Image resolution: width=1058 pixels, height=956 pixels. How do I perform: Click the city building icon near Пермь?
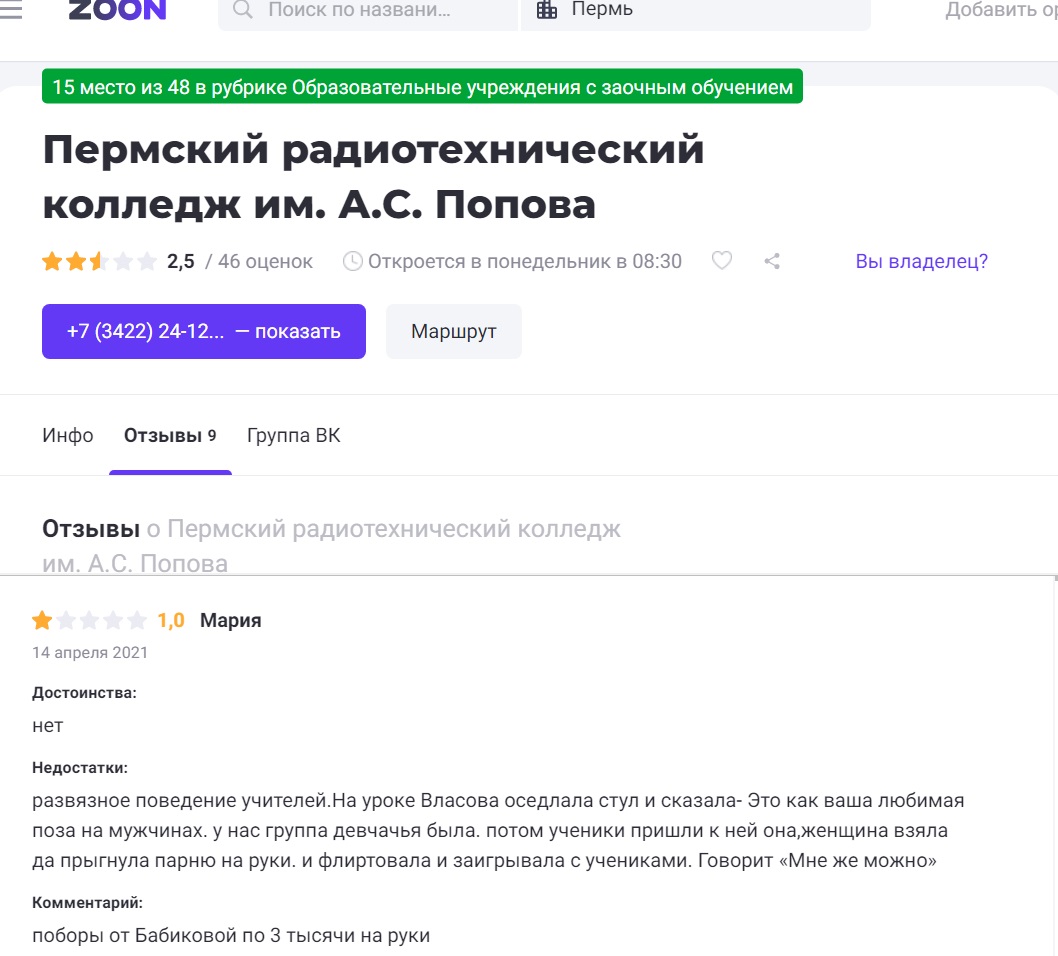click(x=547, y=9)
